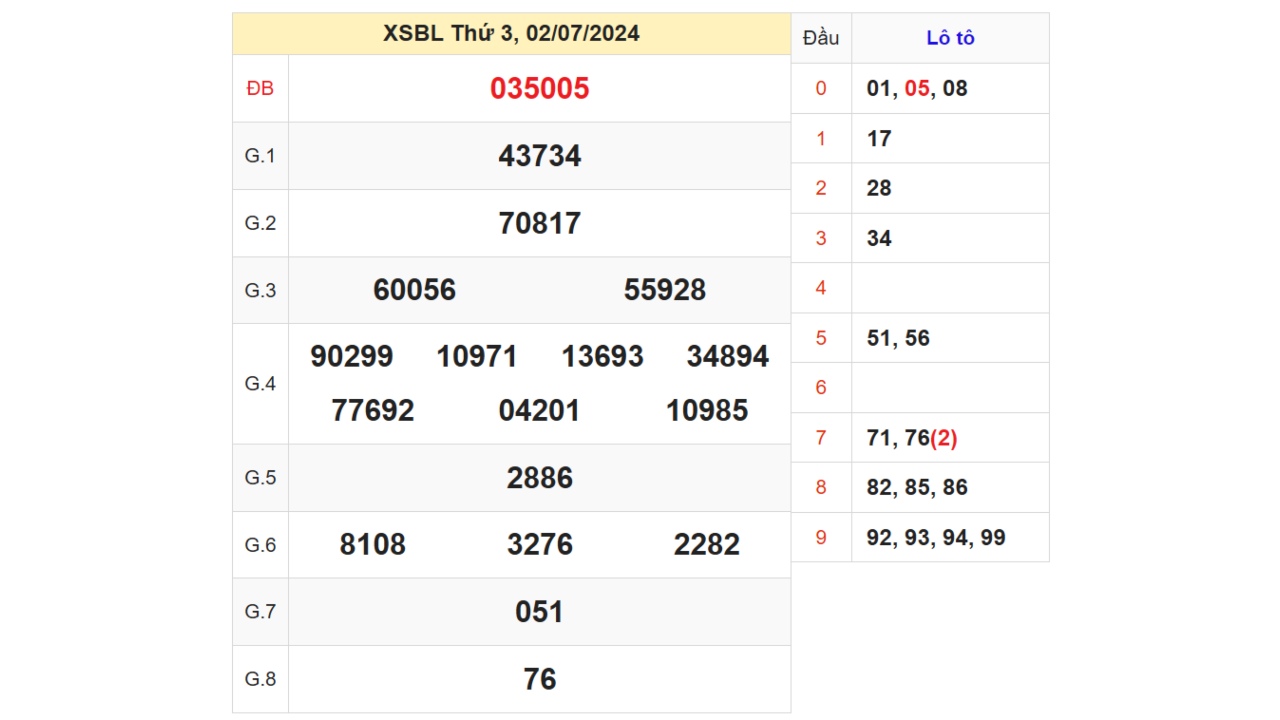The height and width of the screenshot is (720, 1280).
Task: Click the G.3 row label
Action: [x=260, y=290]
